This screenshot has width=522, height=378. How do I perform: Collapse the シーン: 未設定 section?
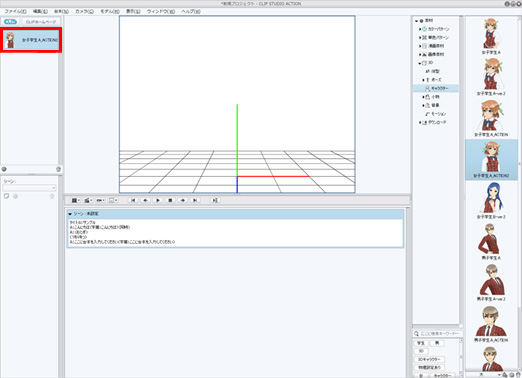tap(70, 214)
